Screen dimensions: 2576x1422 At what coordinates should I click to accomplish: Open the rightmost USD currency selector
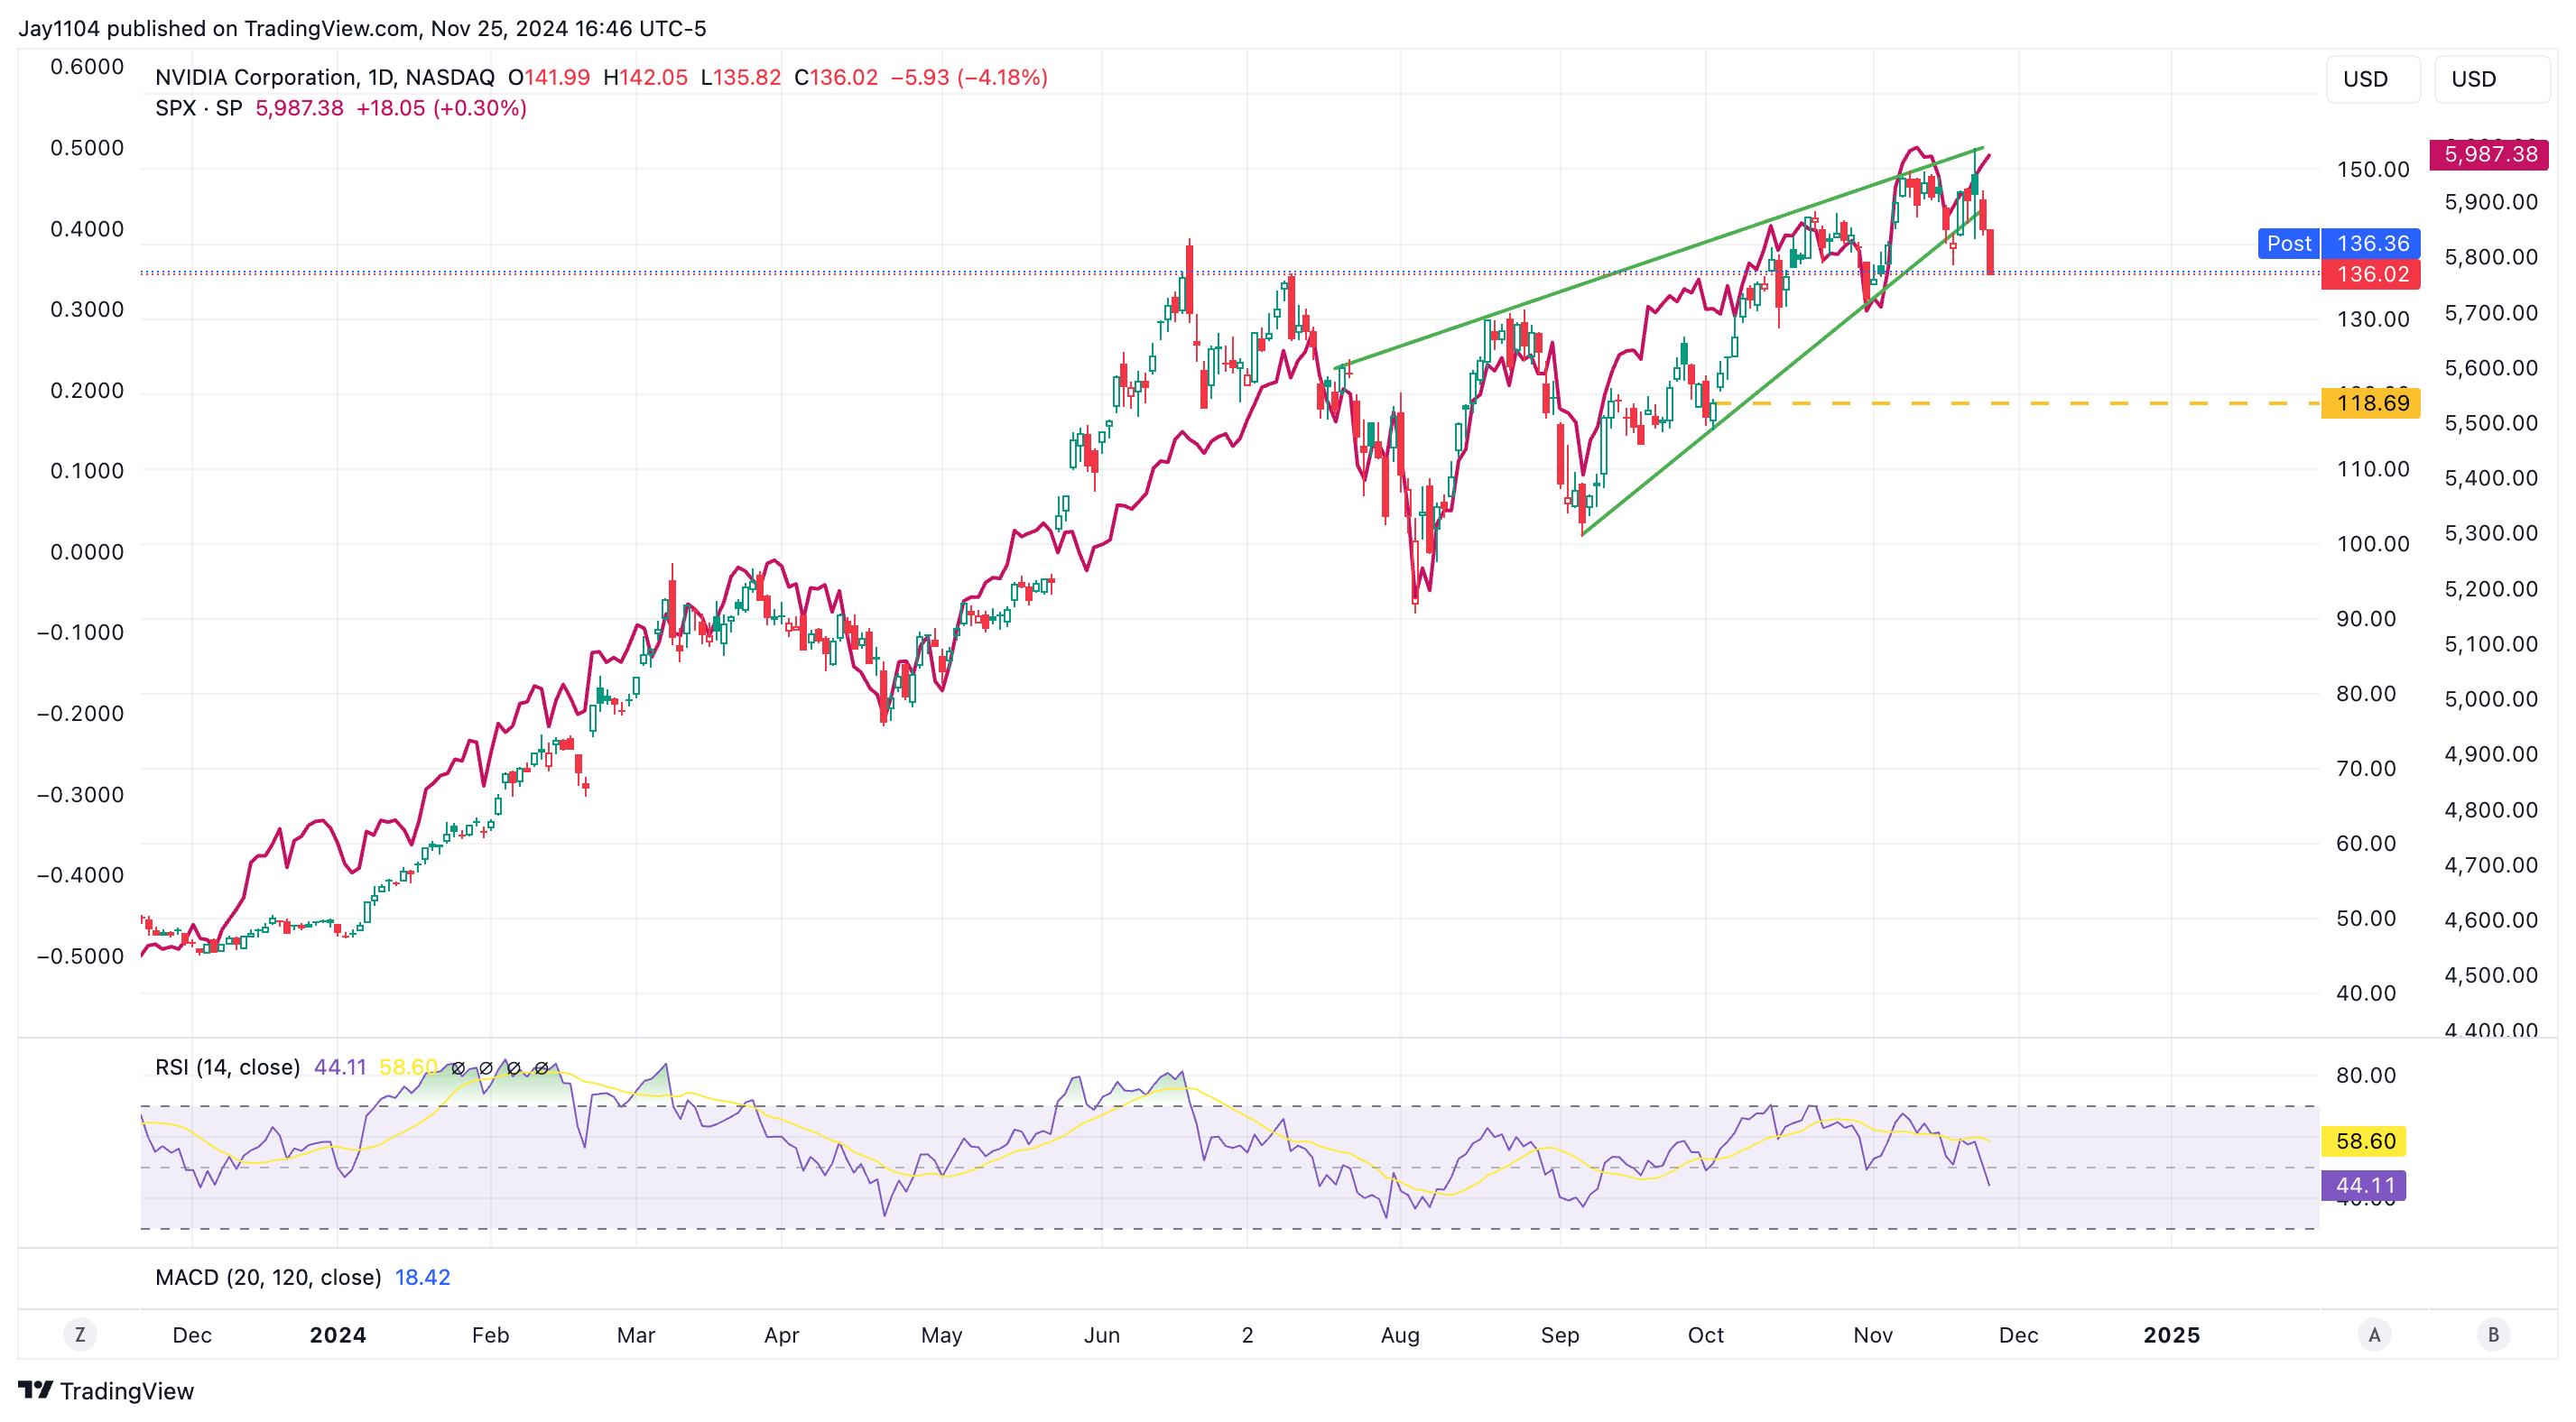[2492, 79]
